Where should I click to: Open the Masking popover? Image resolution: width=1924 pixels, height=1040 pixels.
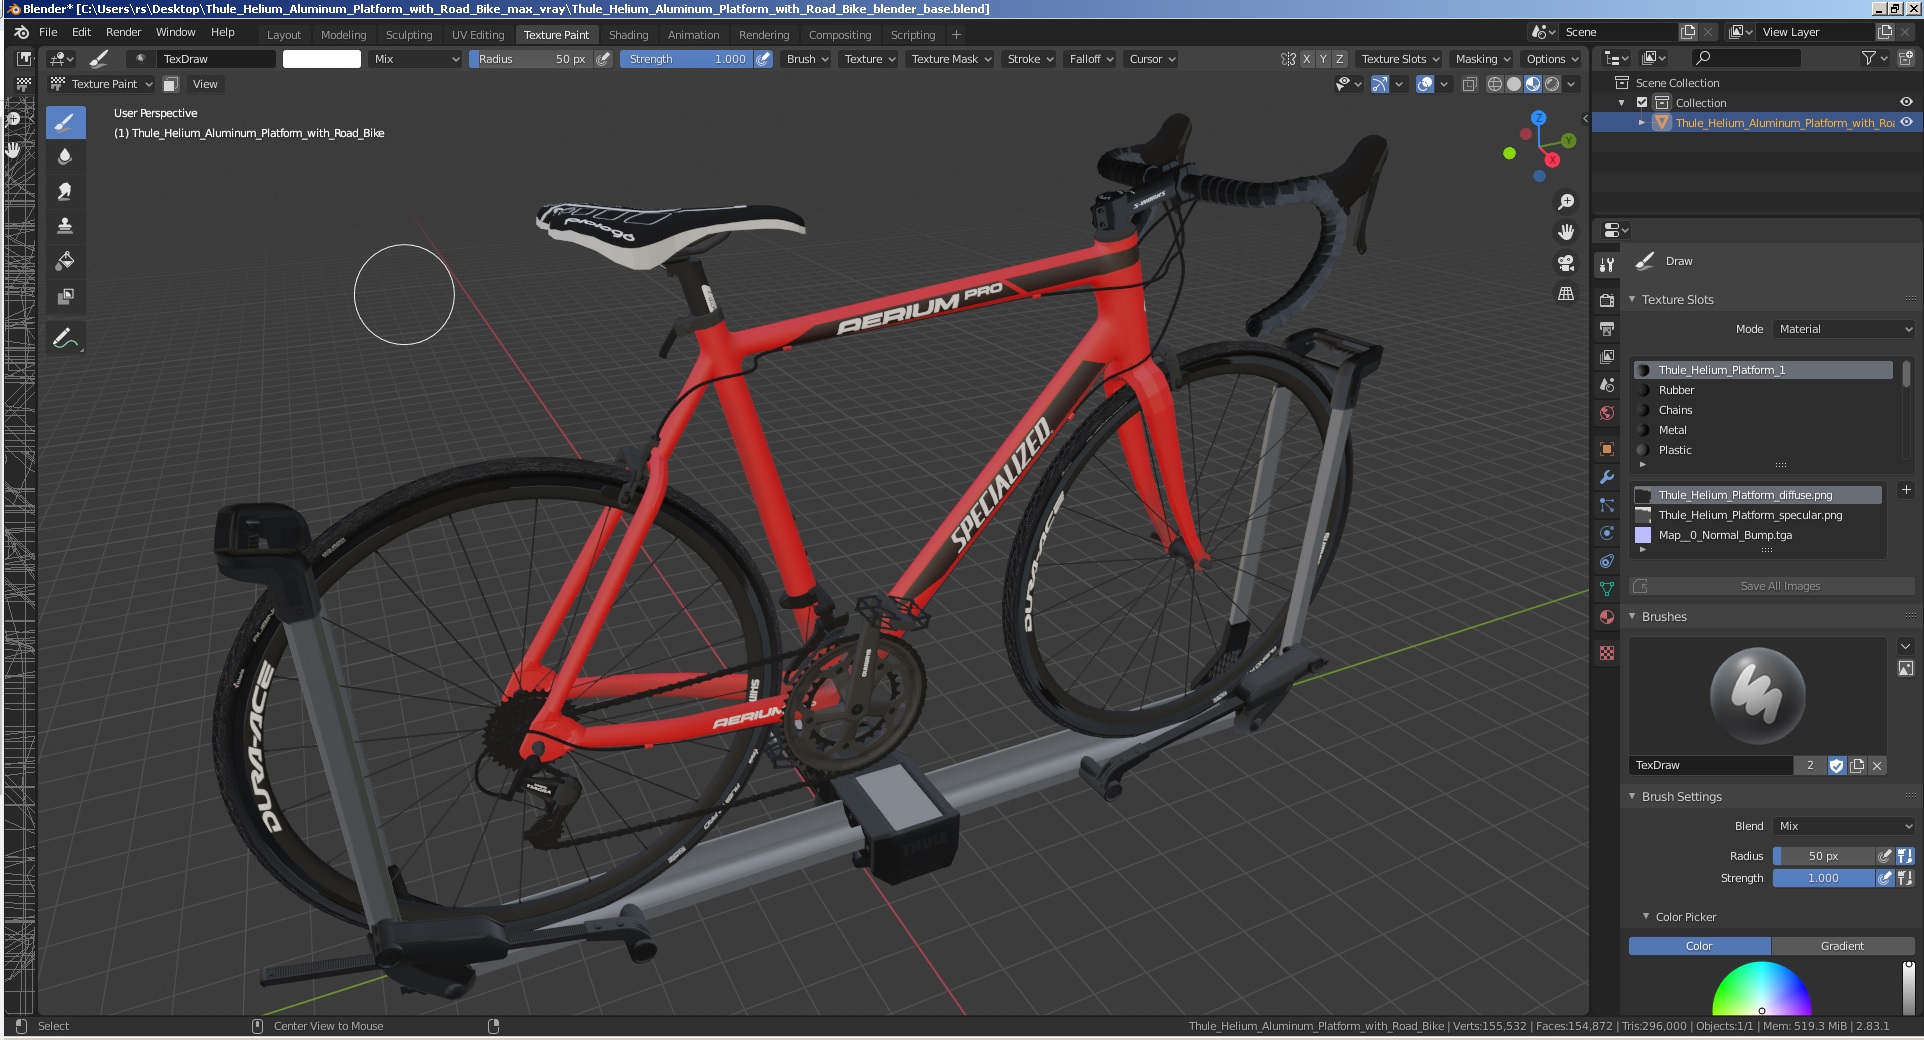tap(1483, 59)
